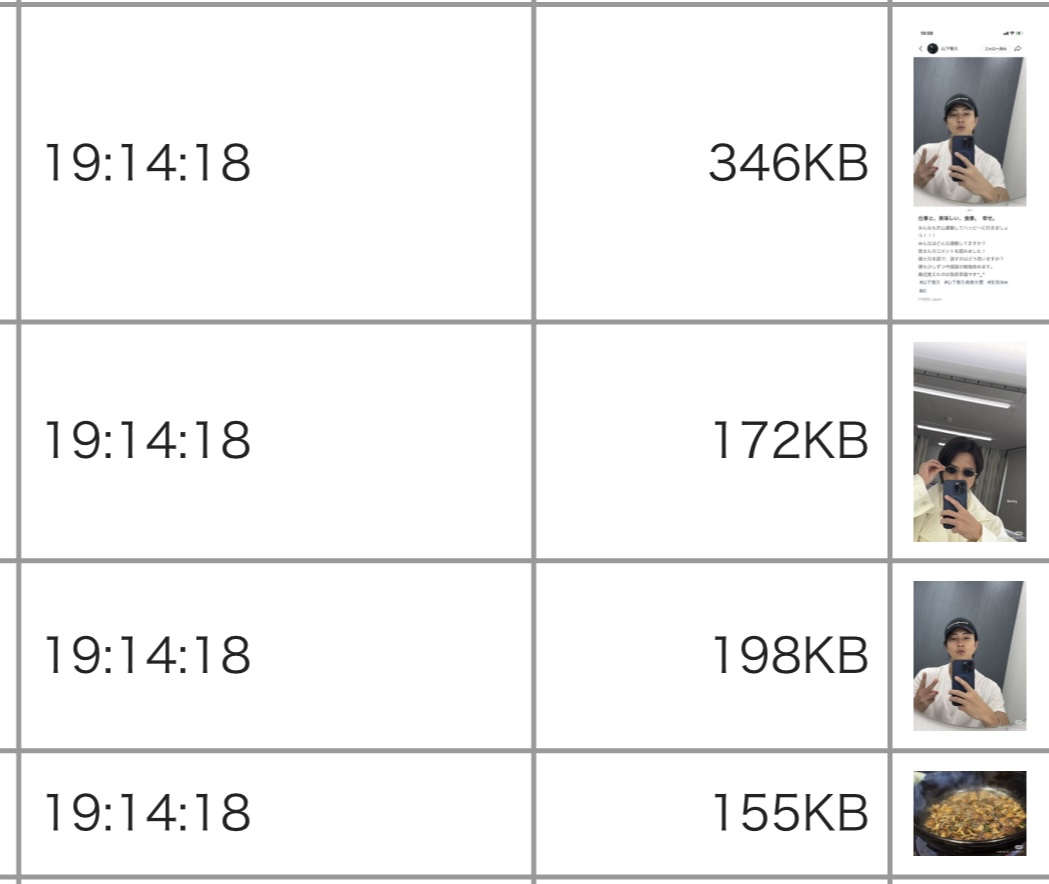Screen dimensions: 1049x884
Task: Open the 155KB food dish thumbnail
Action: point(969,813)
